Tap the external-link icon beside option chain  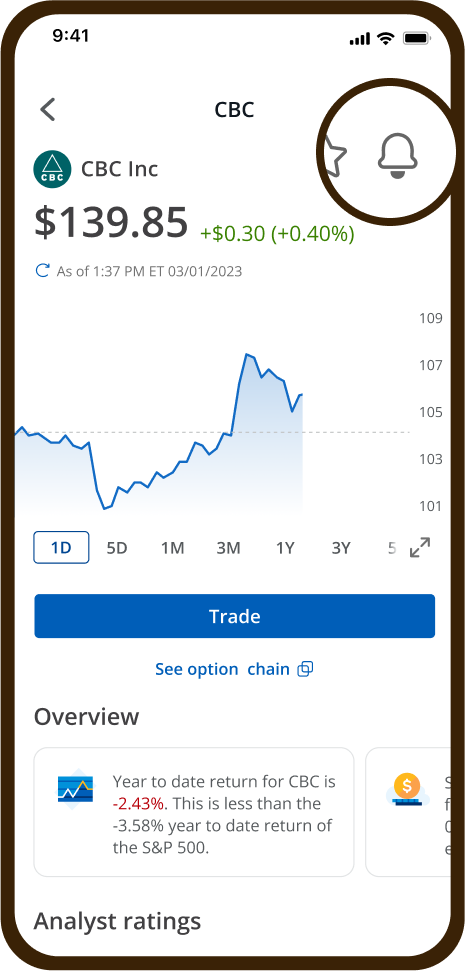click(x=305, y=669)
